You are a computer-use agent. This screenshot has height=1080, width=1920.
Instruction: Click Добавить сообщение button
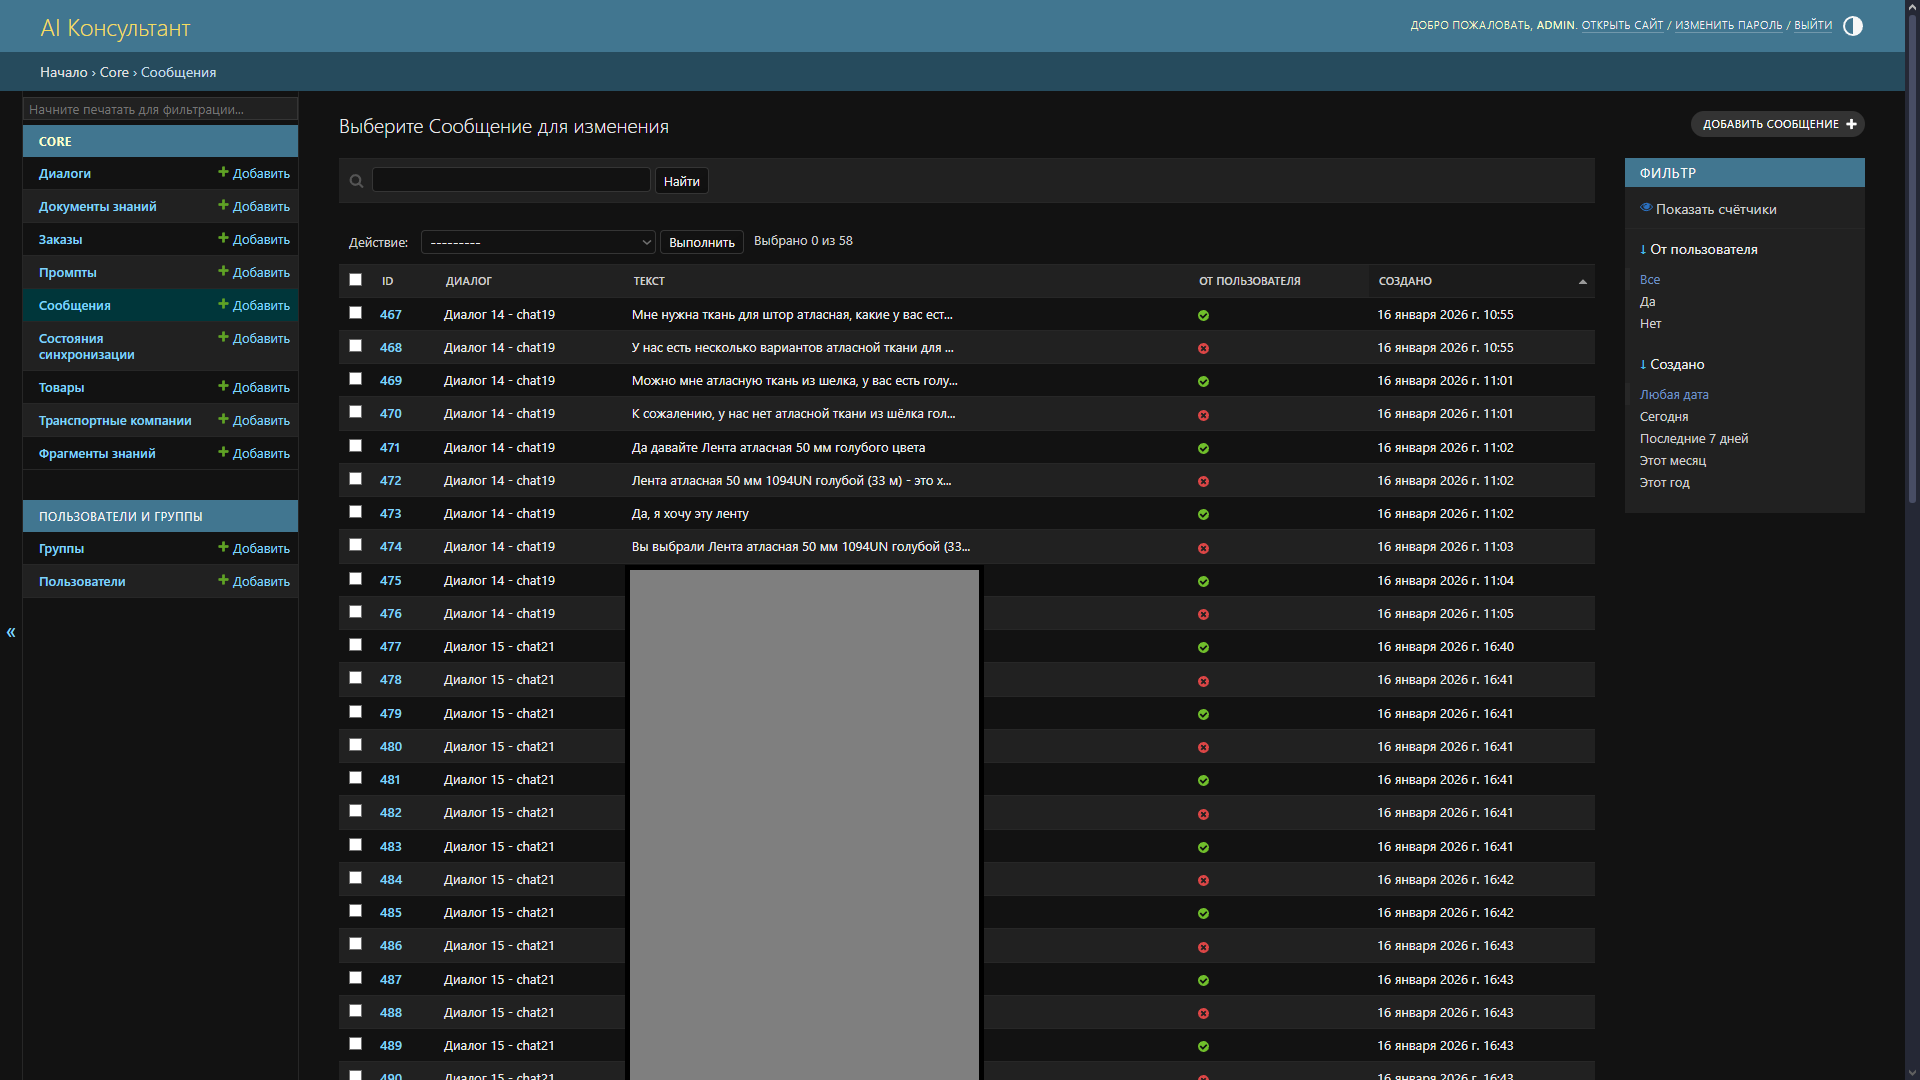tap(1778, 124)
